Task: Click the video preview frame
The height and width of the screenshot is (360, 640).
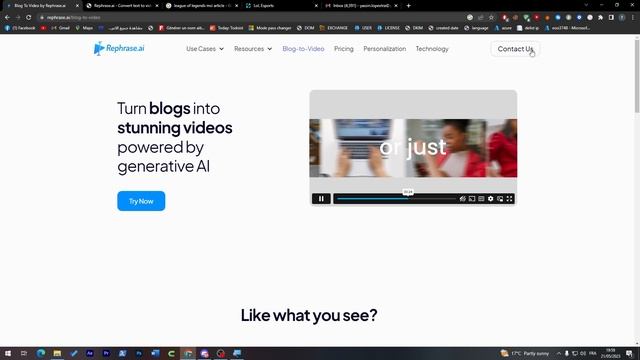Action: (413, 148)
